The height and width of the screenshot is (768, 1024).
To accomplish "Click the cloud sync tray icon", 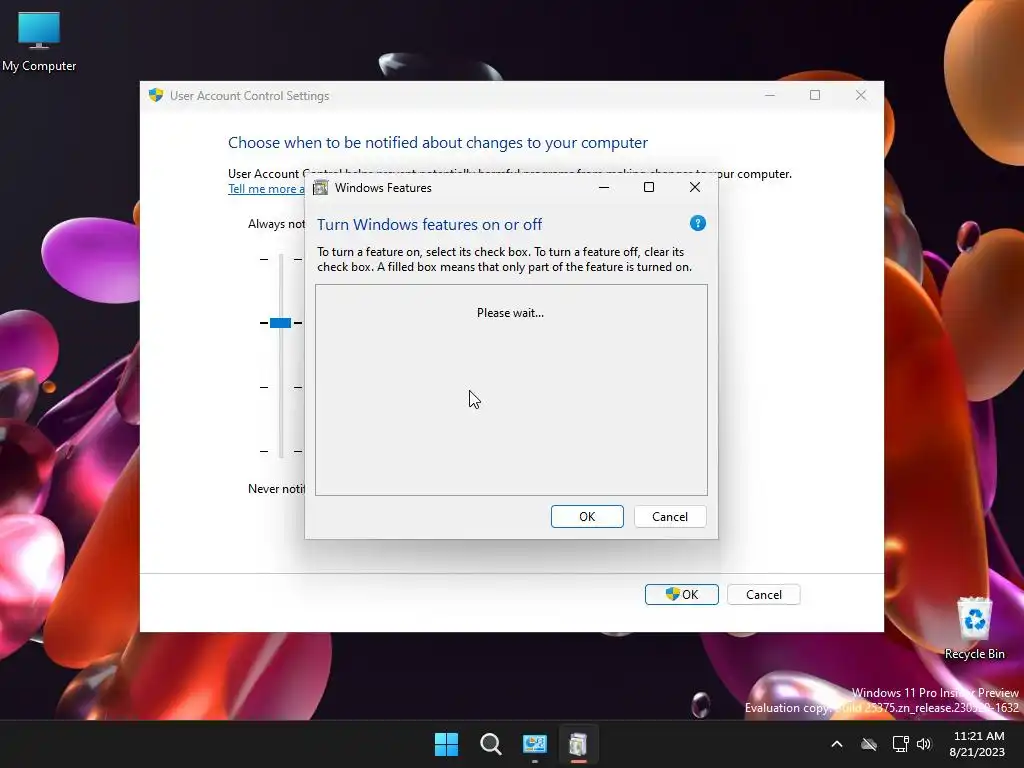I will [x=869, y=744].
